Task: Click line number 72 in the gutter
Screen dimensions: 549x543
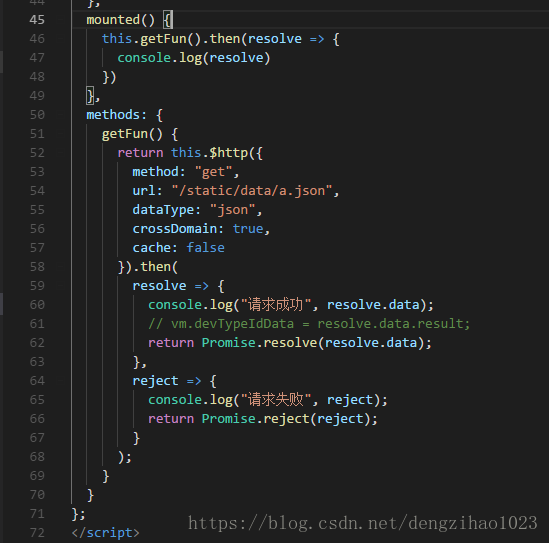Action: (x=37, y=533)
